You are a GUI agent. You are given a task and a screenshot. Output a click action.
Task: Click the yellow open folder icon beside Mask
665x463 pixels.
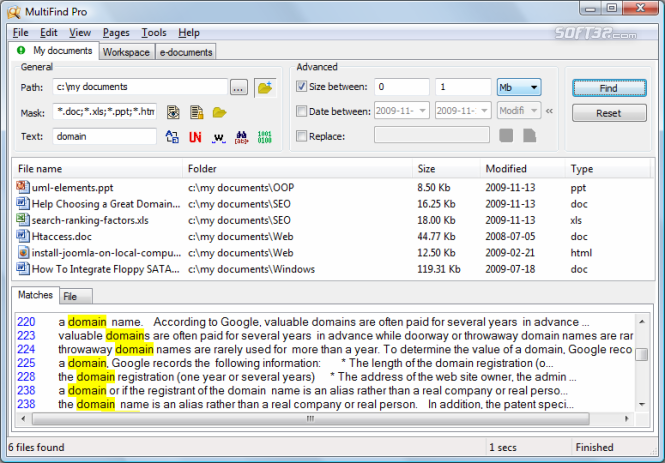[x=219, y=112]
